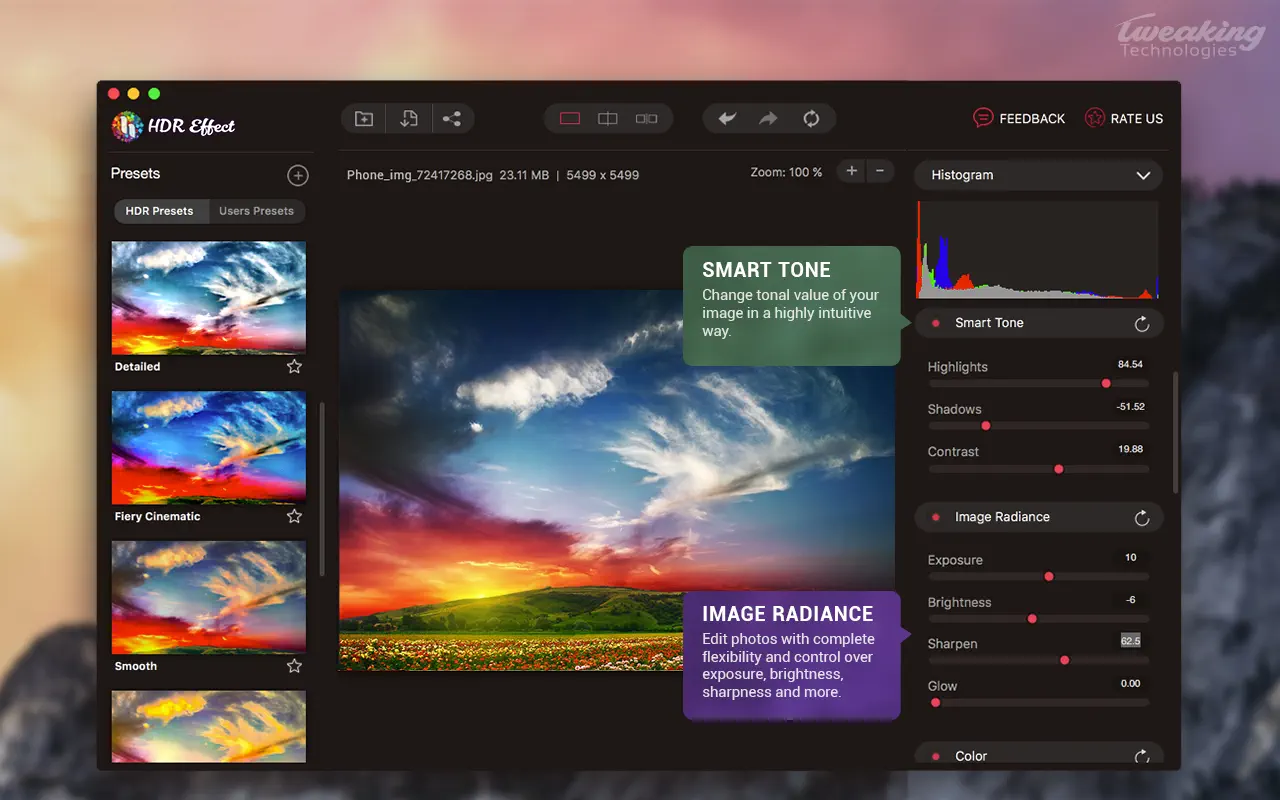The height and width of the screenshot is (800, 1280).
Task: Add a new preset with plus icon
Action: coord(298,176)
